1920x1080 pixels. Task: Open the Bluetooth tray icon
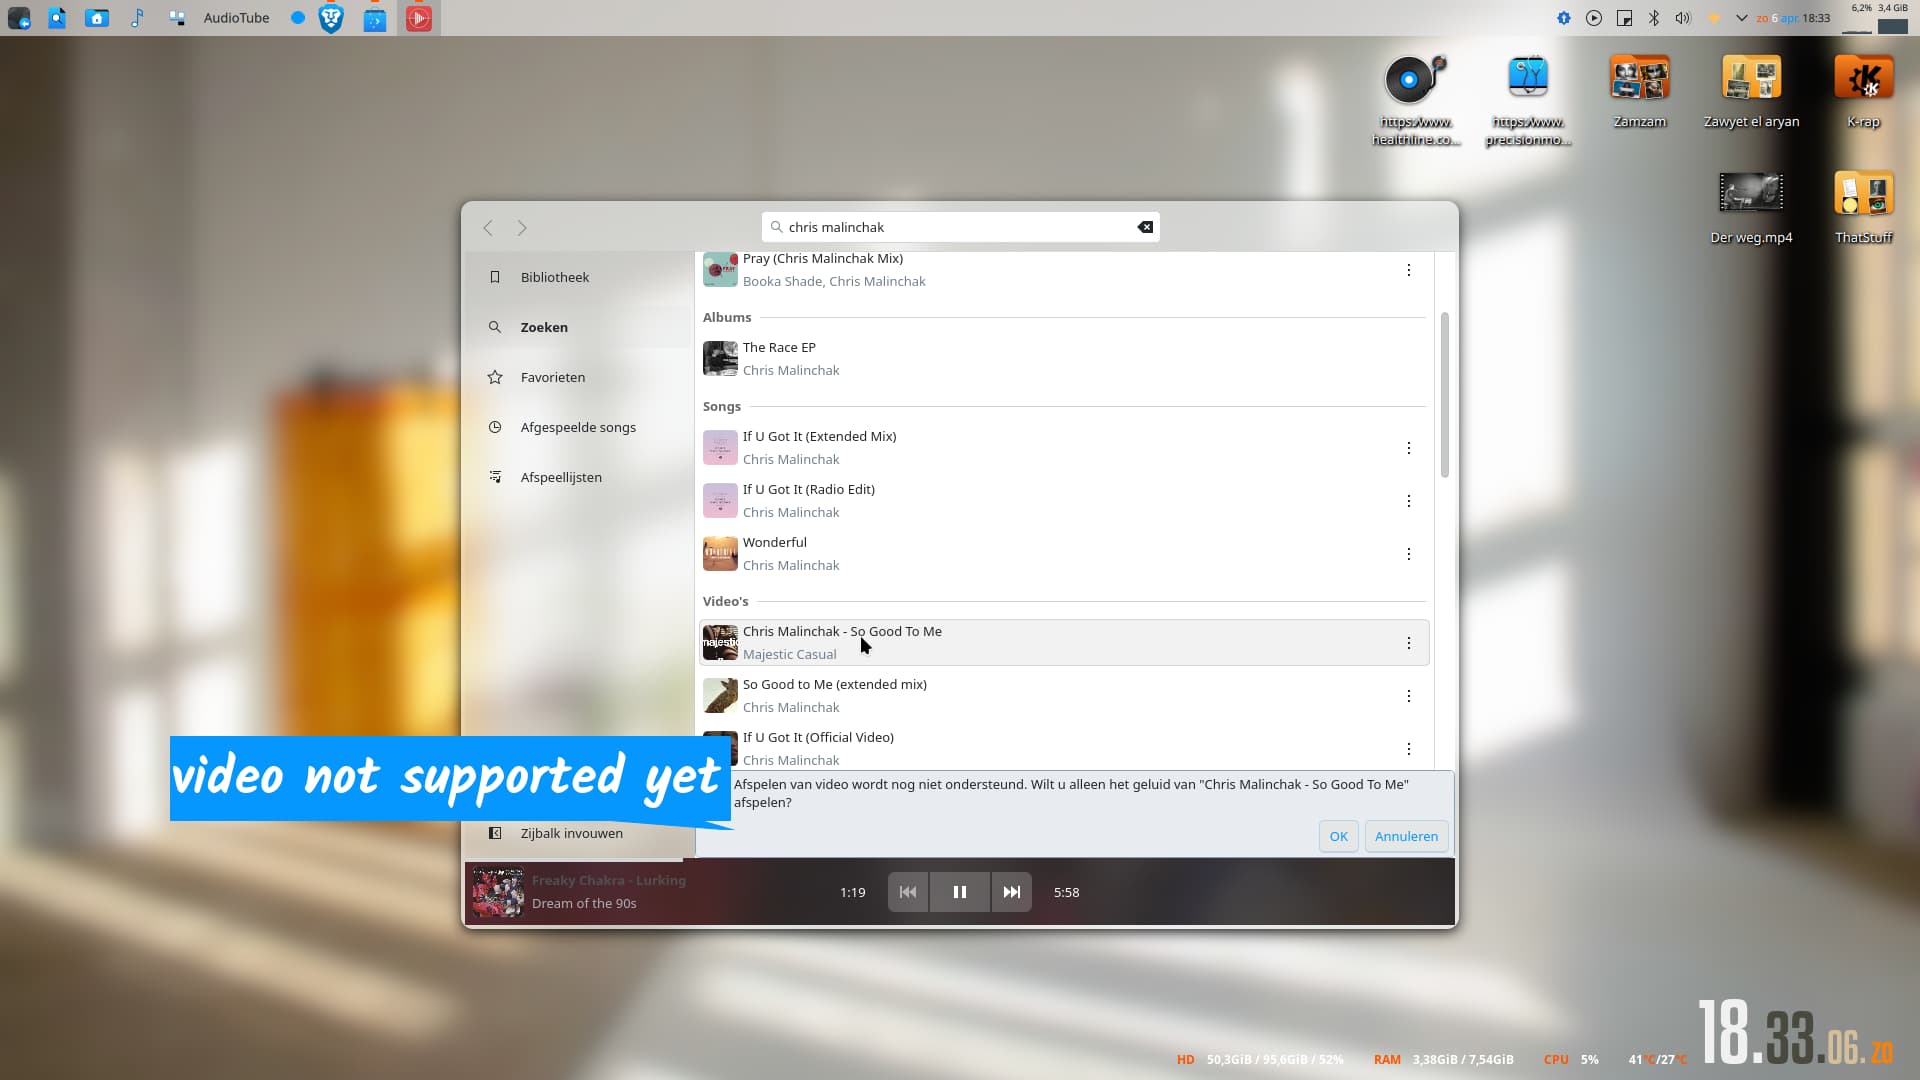pyautogui.click(x=1654, y=18)
